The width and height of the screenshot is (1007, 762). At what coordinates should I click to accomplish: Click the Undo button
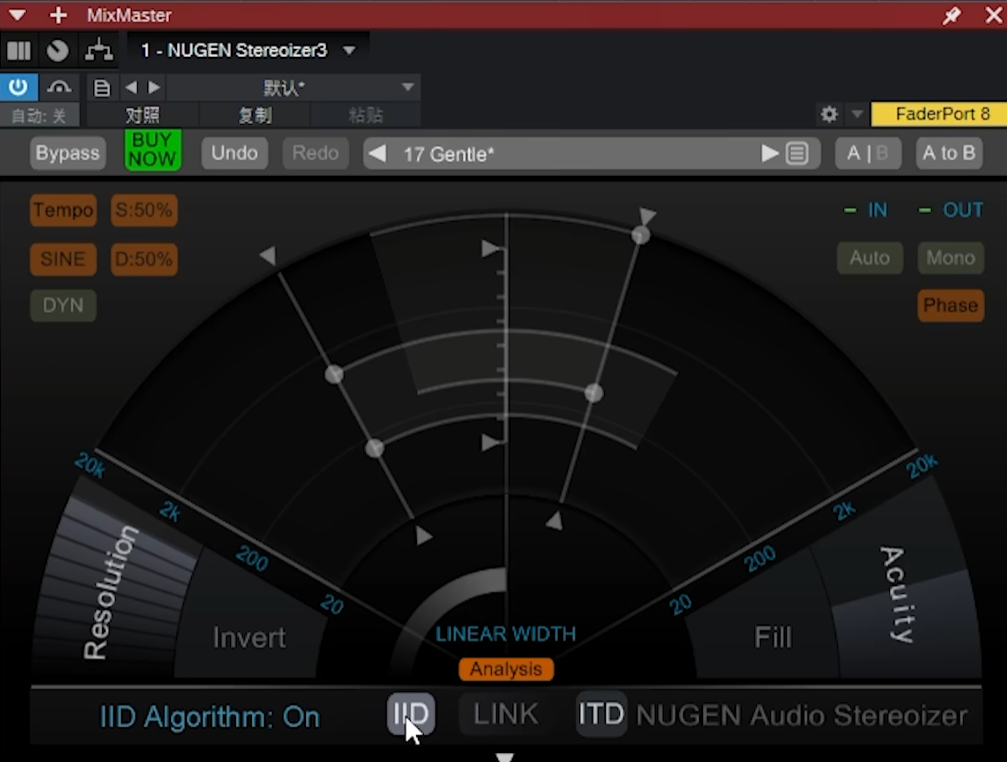pos(234,153)
